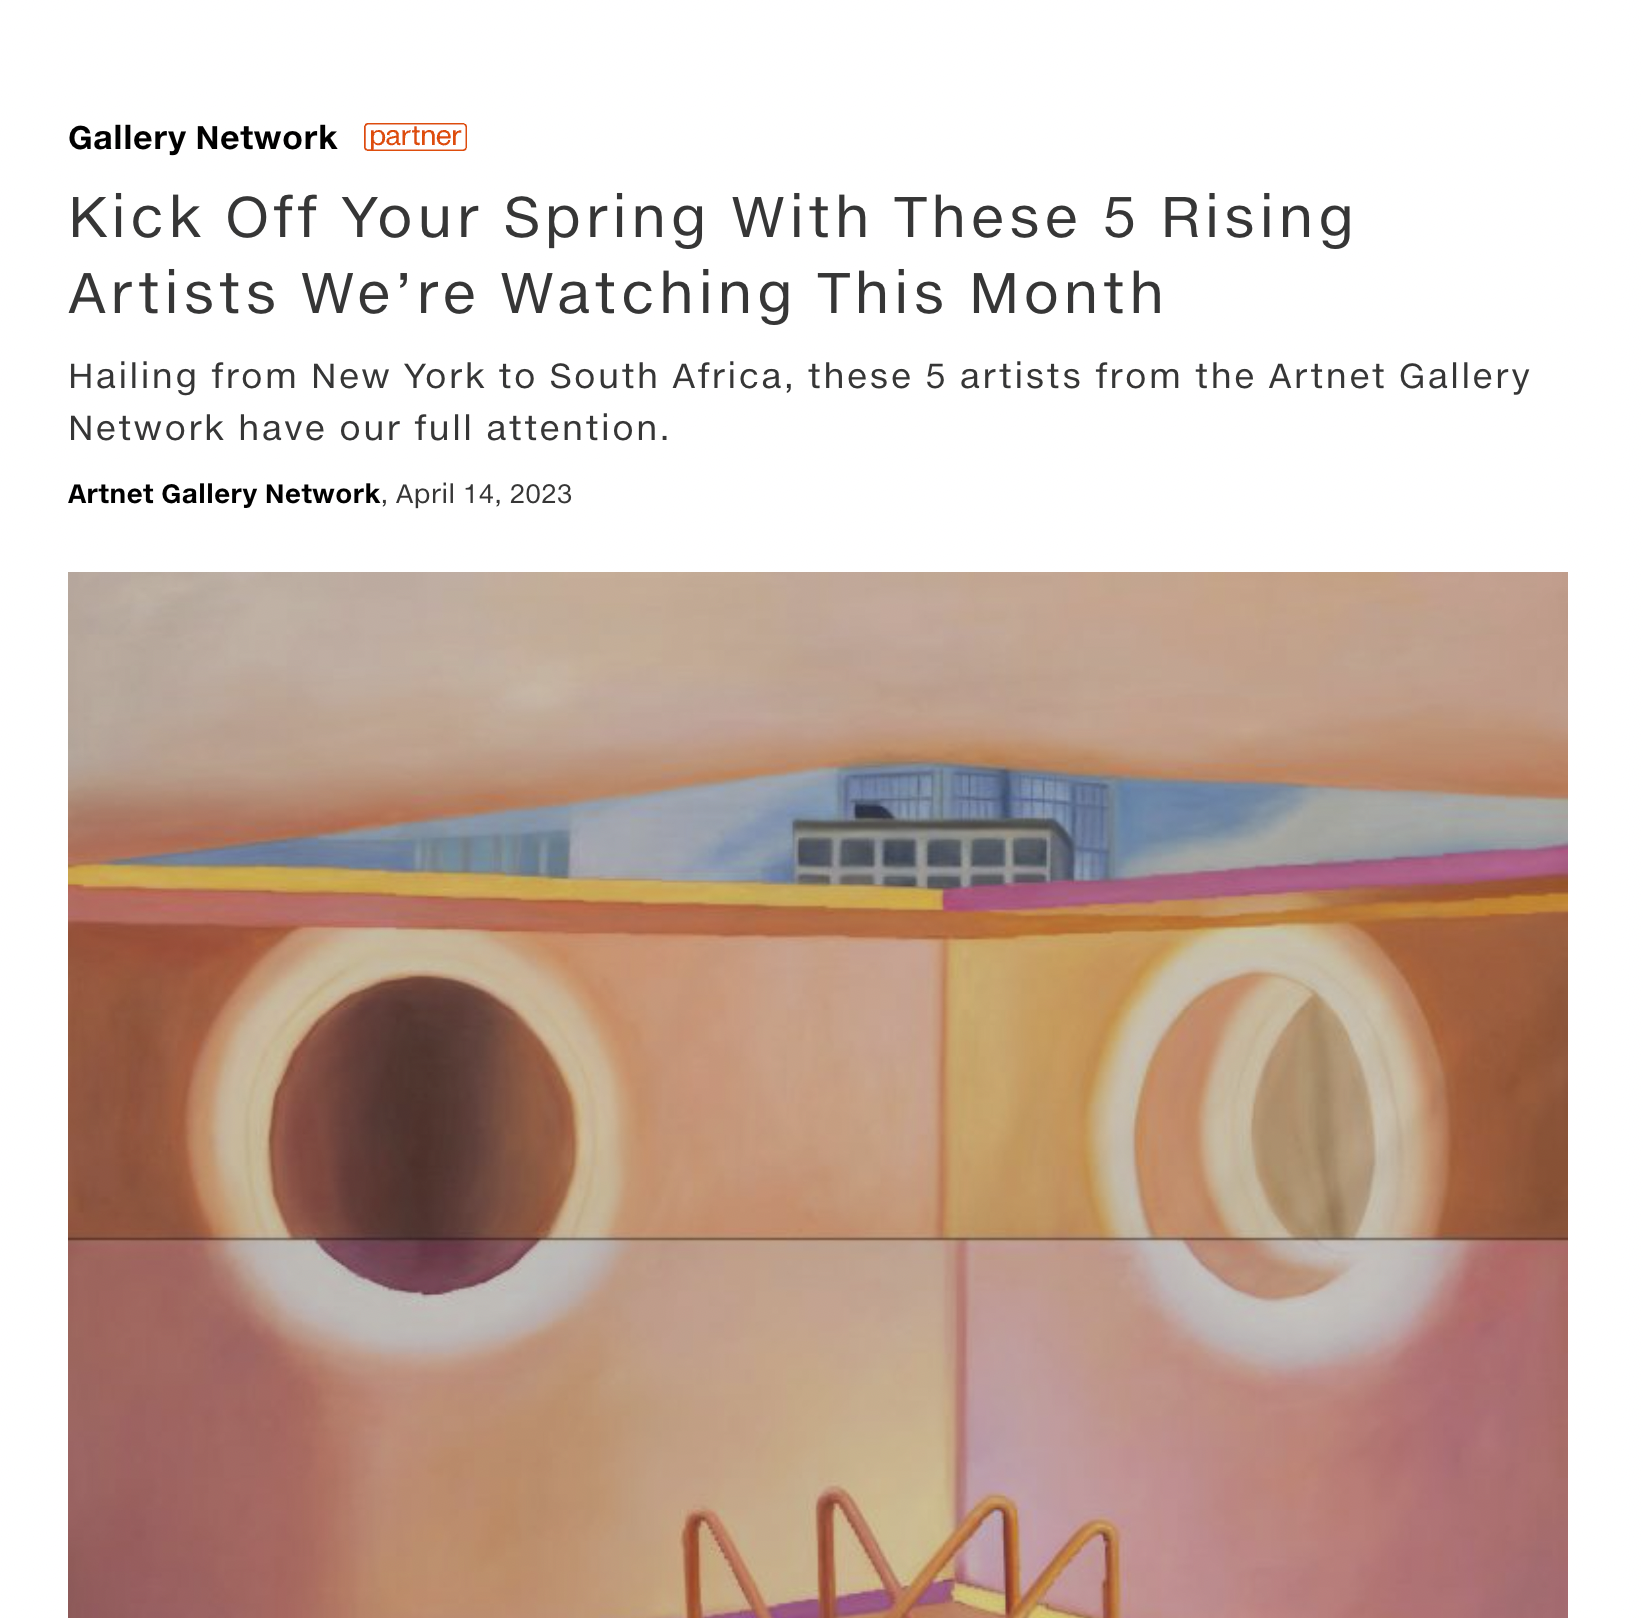Open the Gallery Network category link
This screenshot has height=1618, width=1643.
[x=202, y=138]
